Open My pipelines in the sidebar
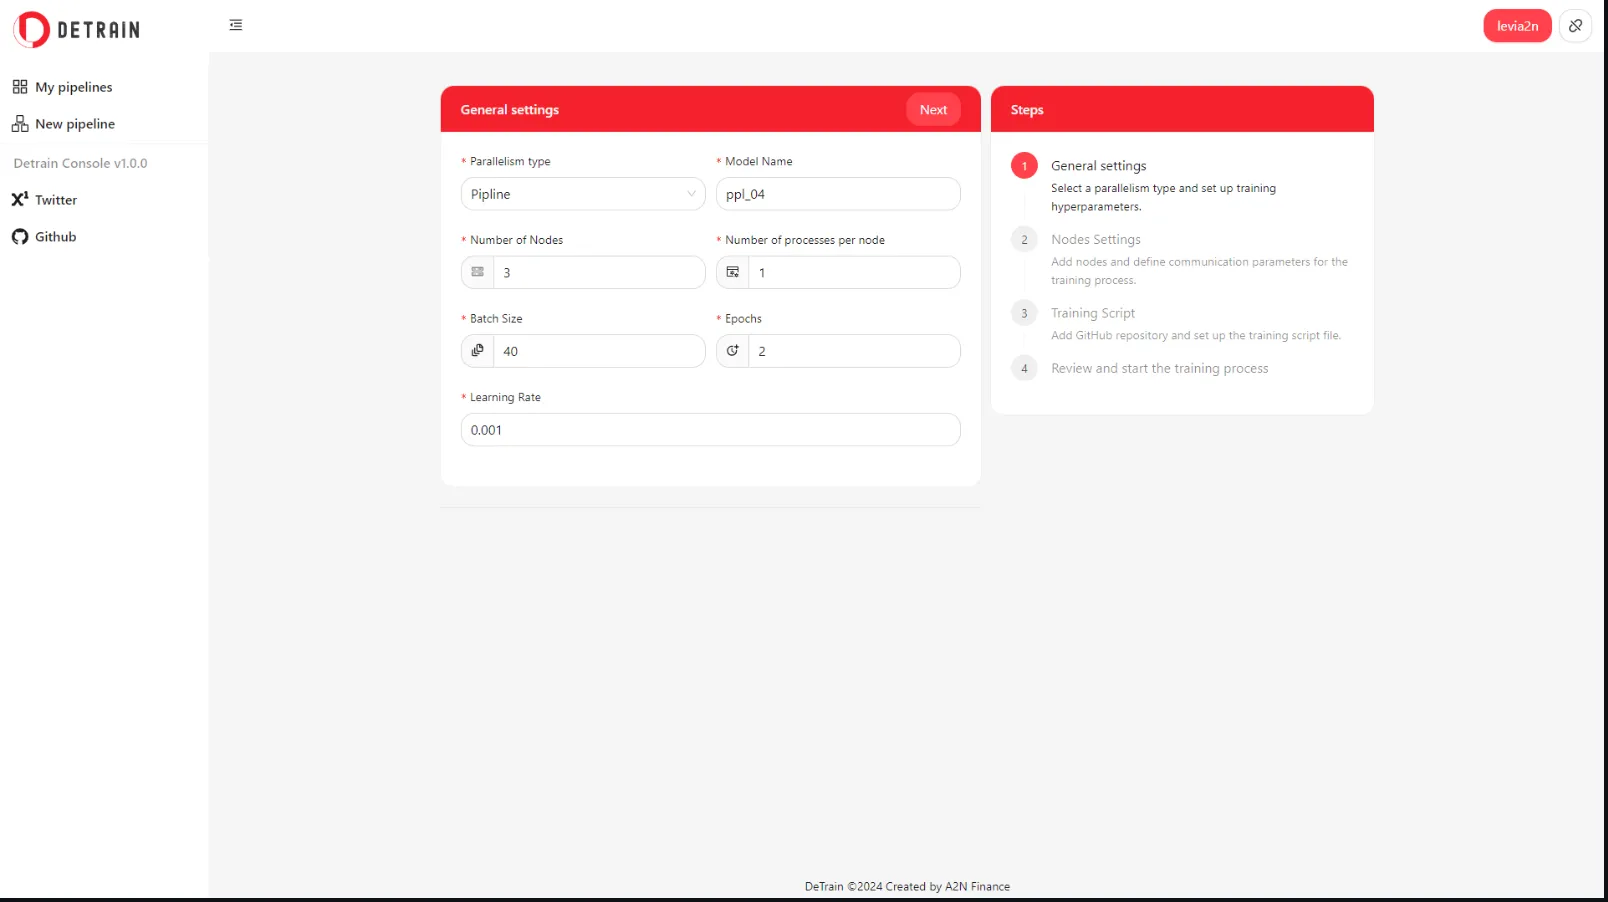This screenshot has height=902, width=1608. (73, 87)
